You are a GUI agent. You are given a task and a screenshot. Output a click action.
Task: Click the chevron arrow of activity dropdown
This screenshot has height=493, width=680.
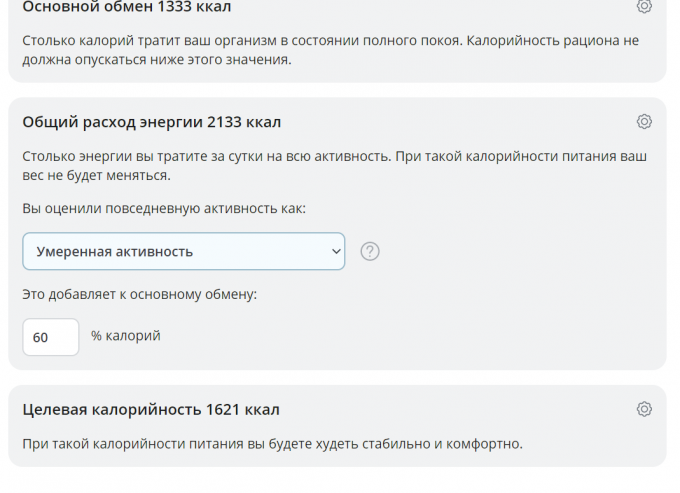tap(335, 251)
